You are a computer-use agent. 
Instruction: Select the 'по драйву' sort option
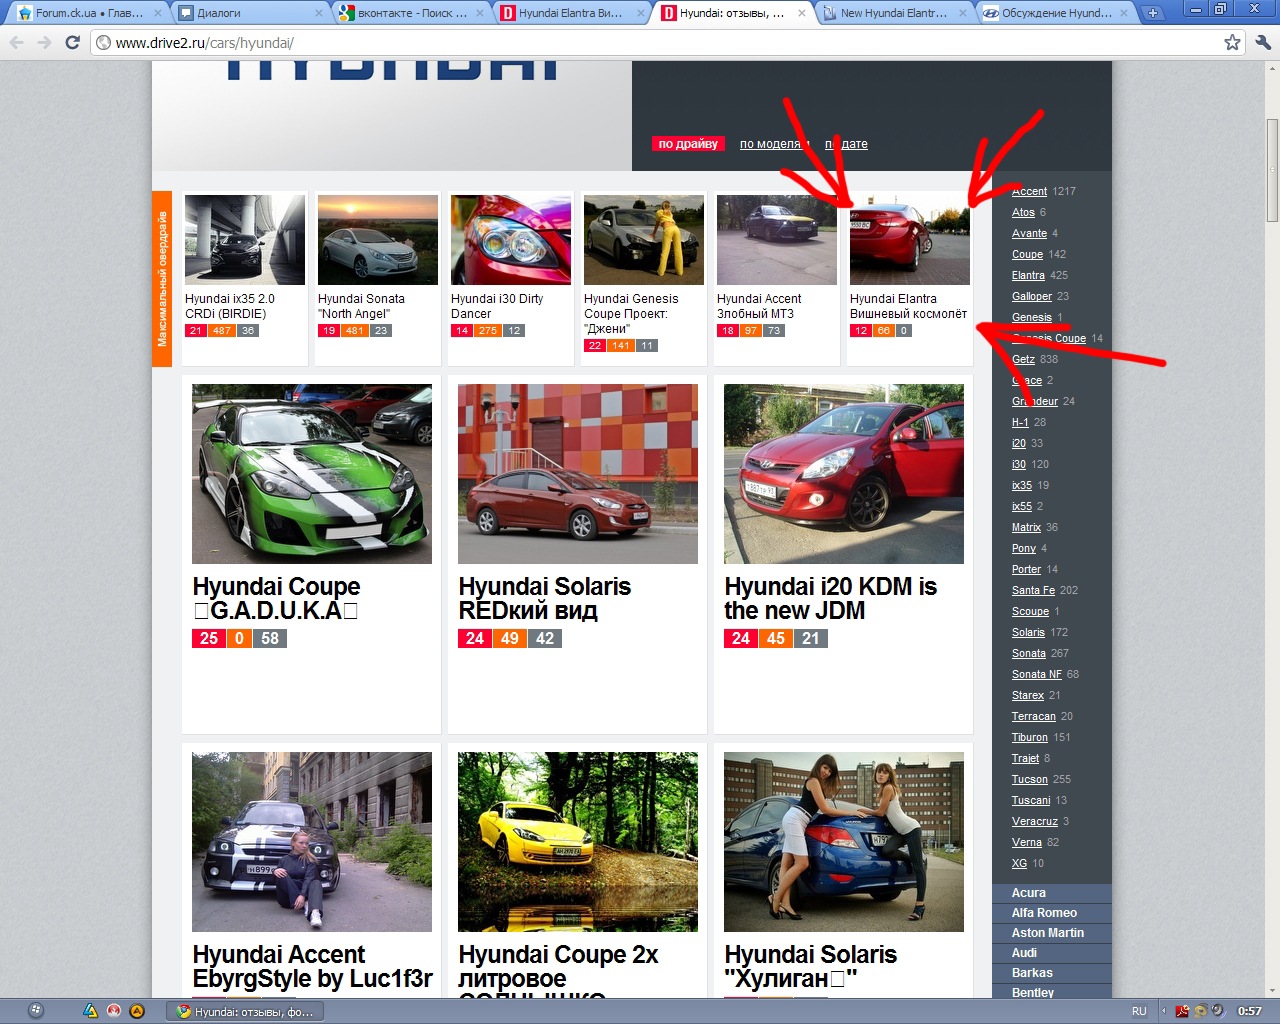pos(688,144)
